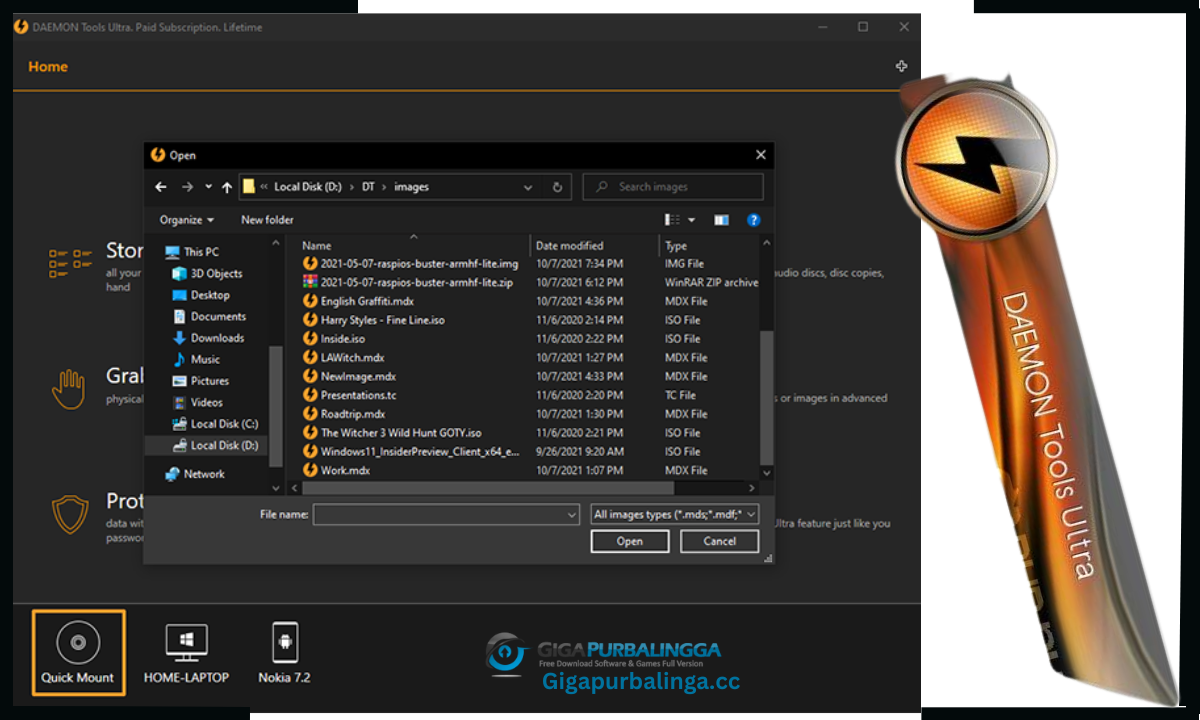The image size is (1200, 720).
Task: Open the Home tab
Action: [48, 66]
